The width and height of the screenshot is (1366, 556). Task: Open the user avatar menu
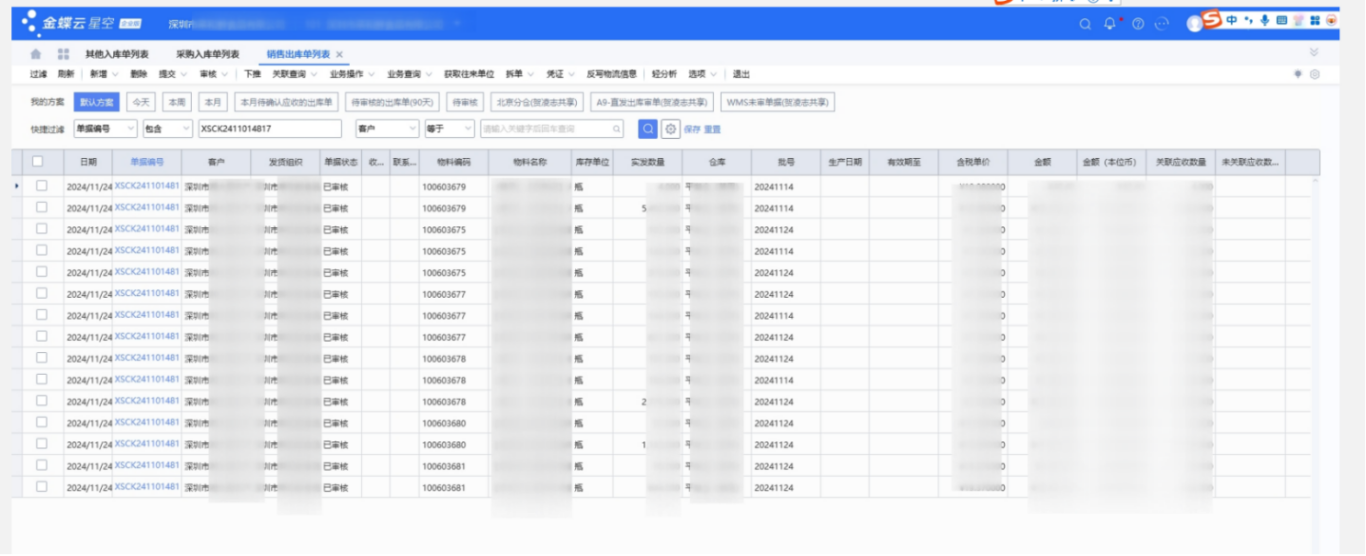(x=1194, y=24)
